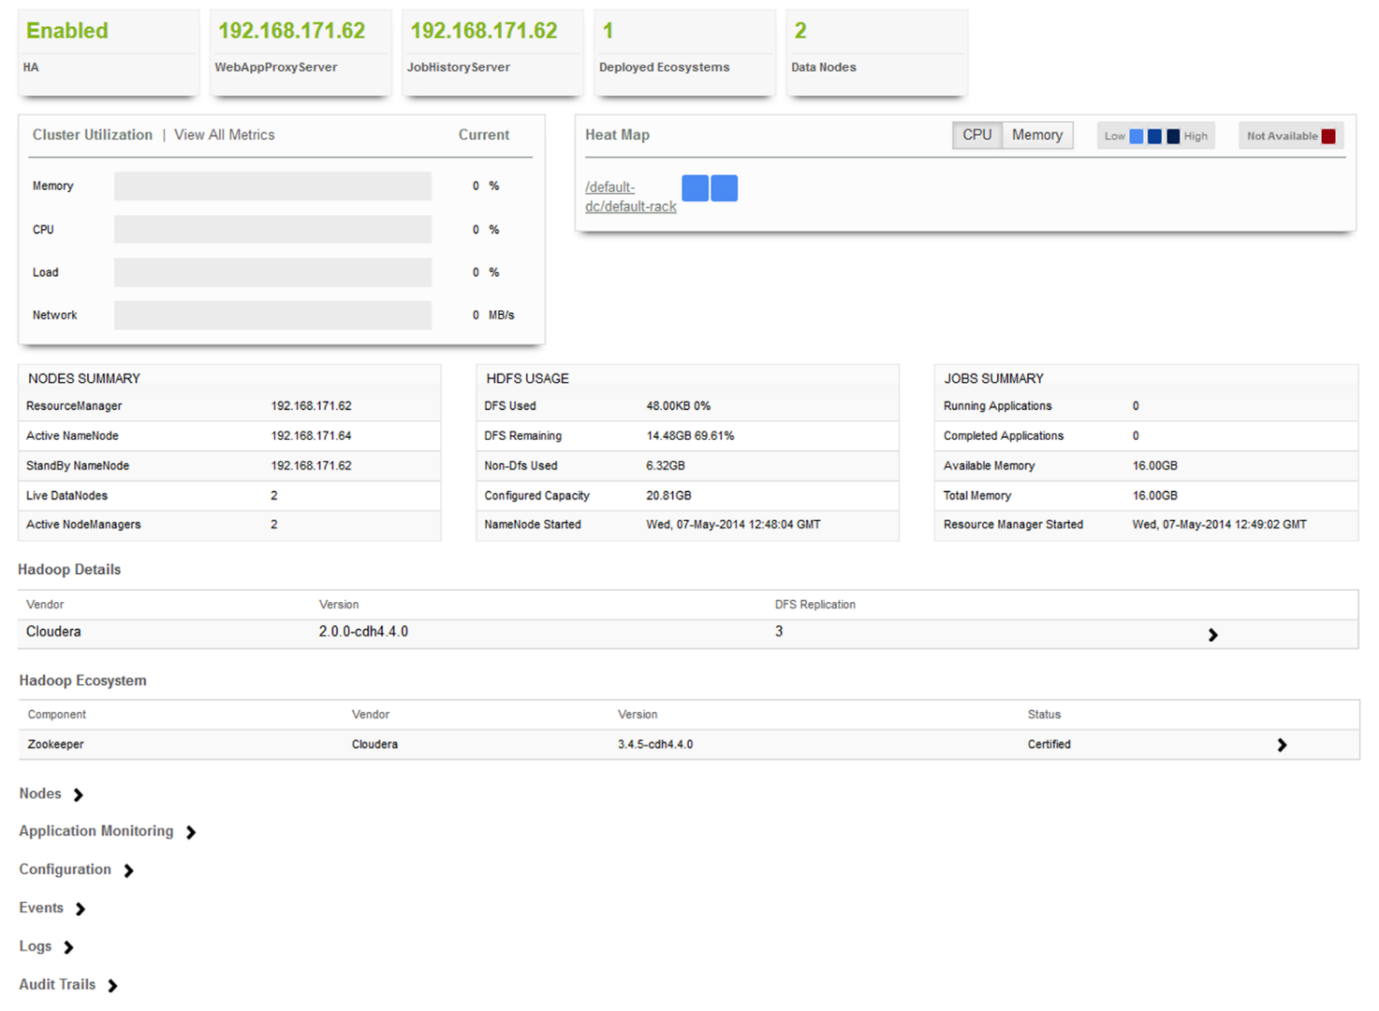Image resolution: width=1379 pixels, height=1011 pixels.
Task: Switch heat map to Memory view
Action: tap(1037, 135)
